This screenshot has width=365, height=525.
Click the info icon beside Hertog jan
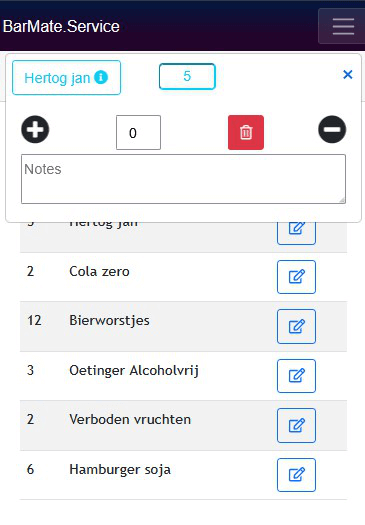pos(101,77)
